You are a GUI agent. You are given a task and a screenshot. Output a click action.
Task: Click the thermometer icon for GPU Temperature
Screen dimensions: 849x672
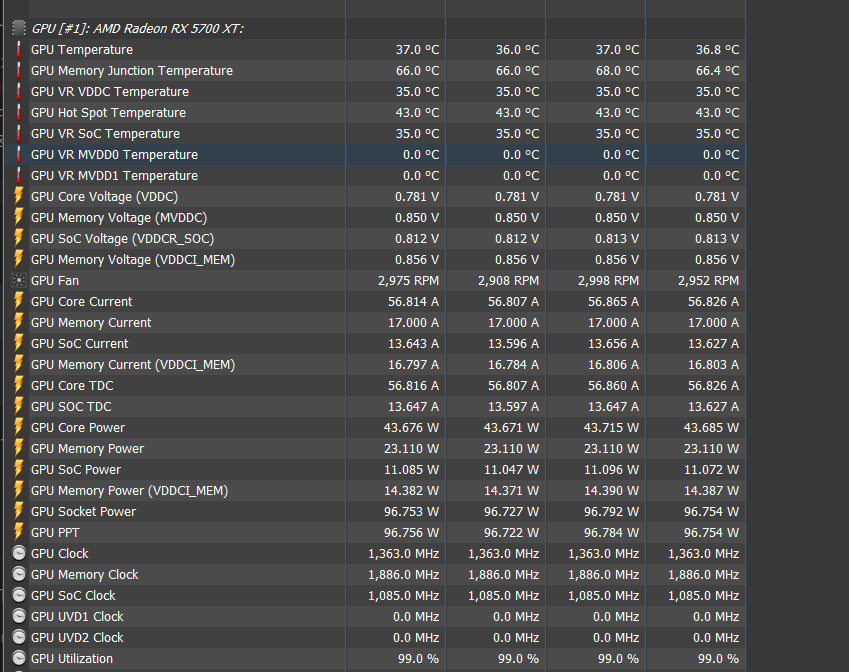click(19, 49)
